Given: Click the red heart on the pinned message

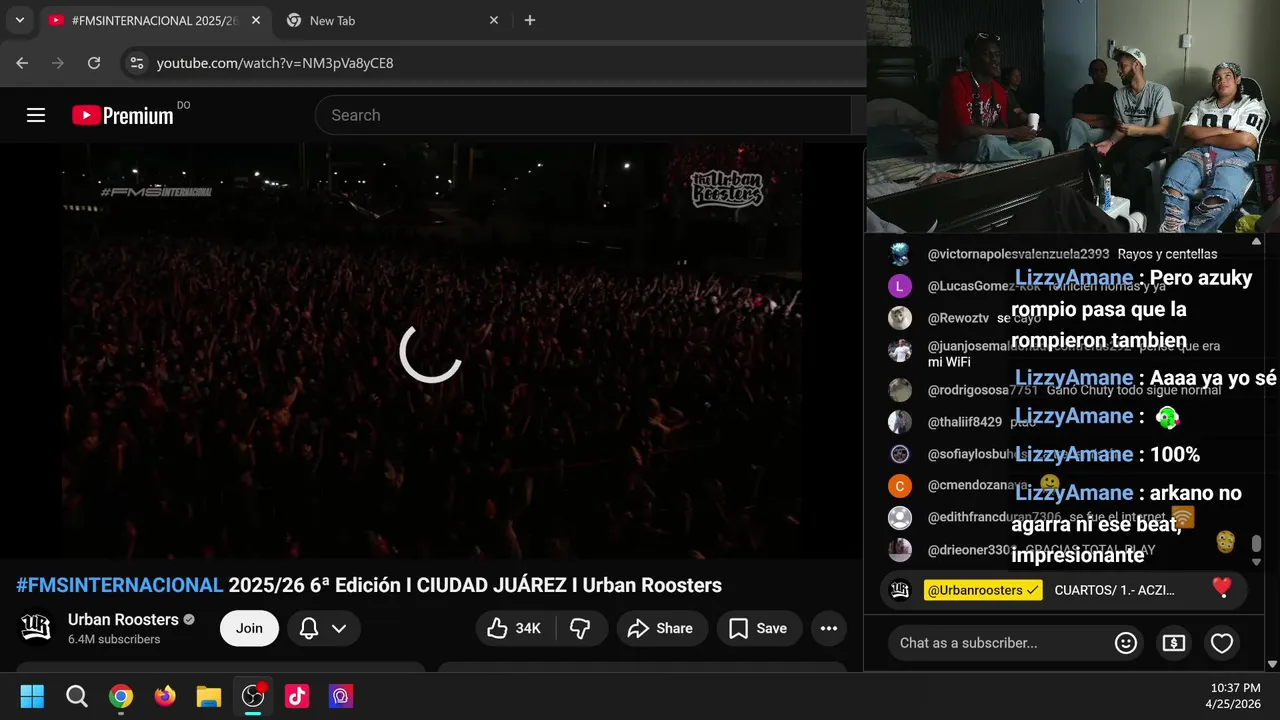Looking at the screenshot, I should coord(1222,588).
